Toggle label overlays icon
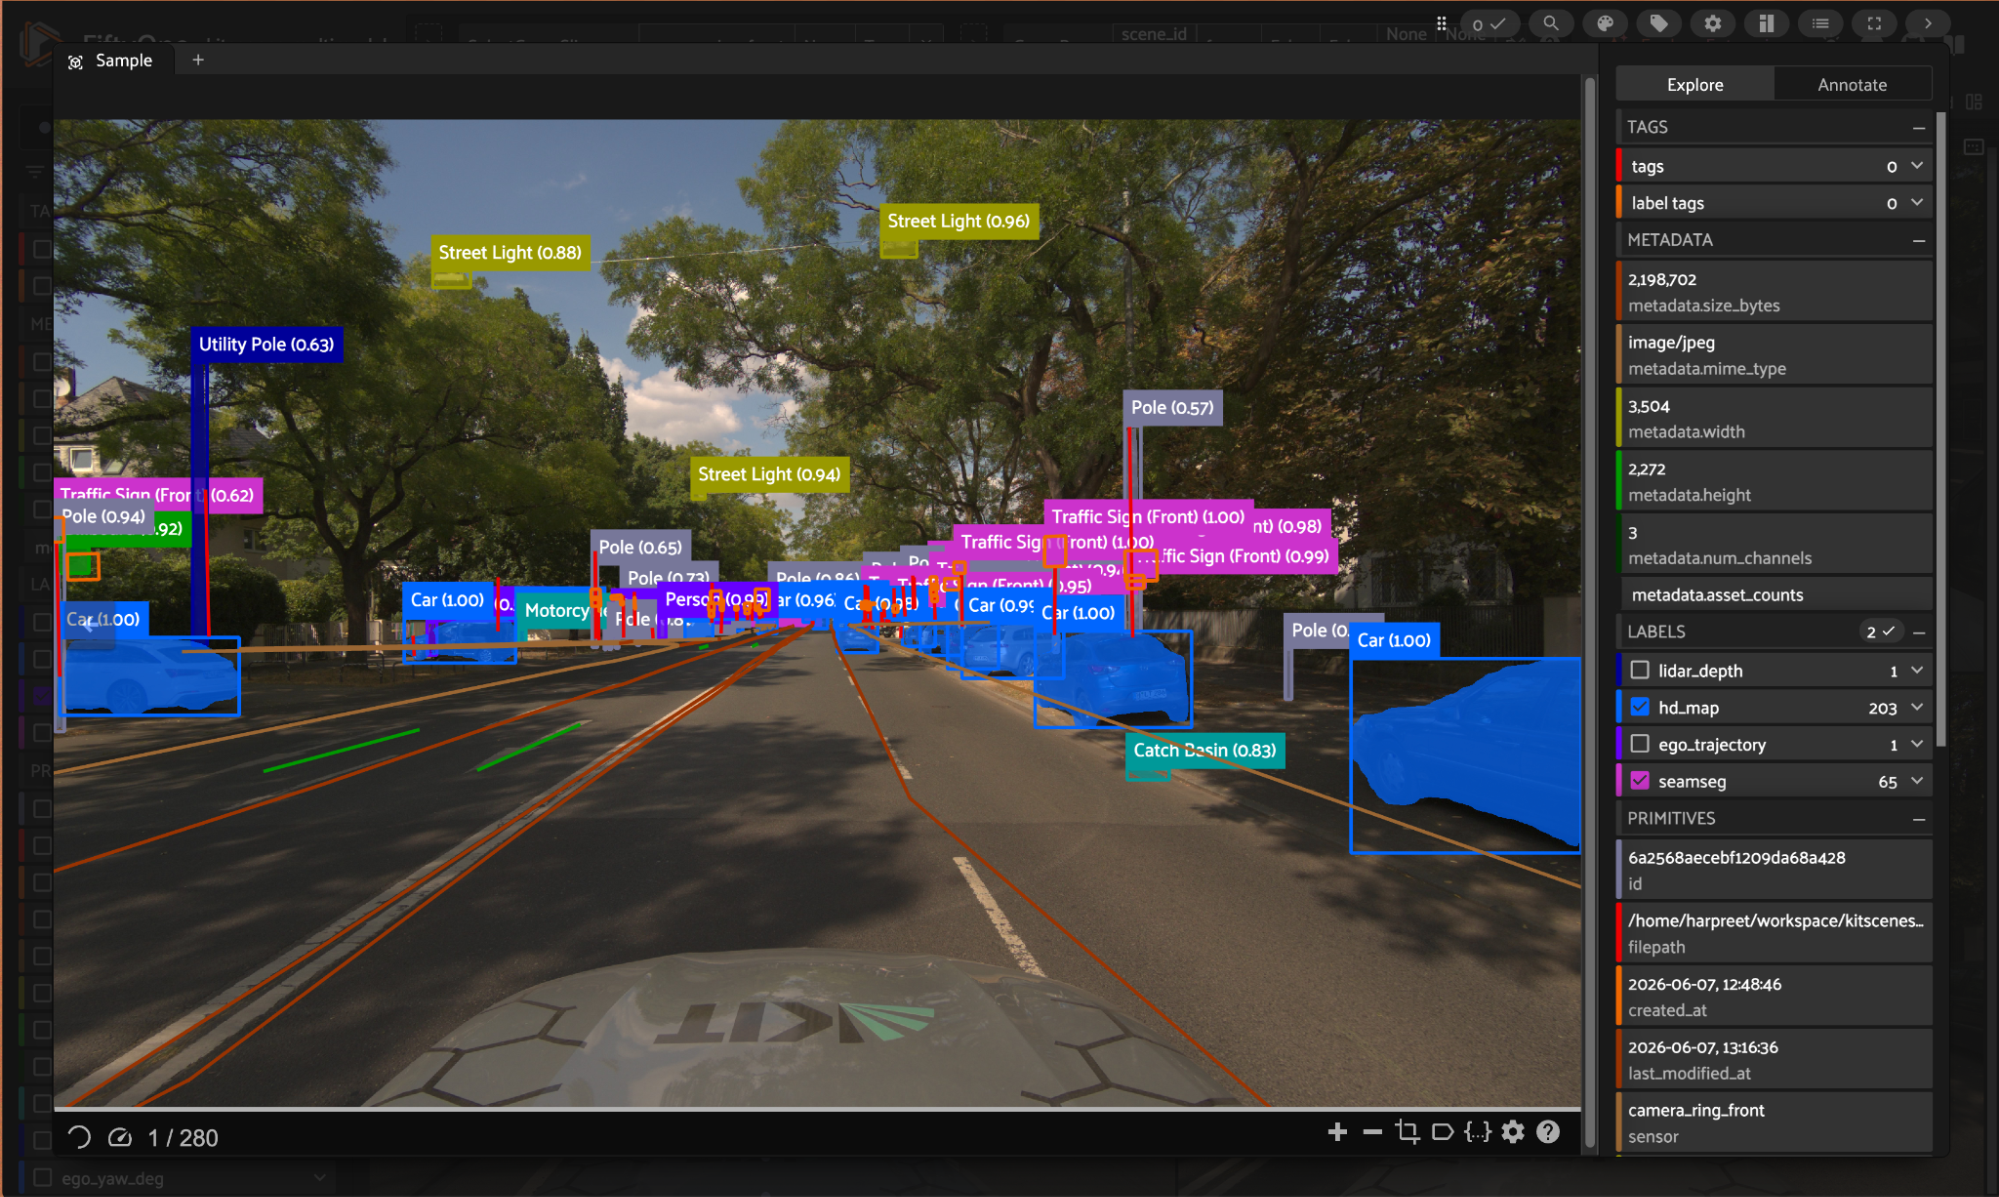 (x=1442, y=1132)
